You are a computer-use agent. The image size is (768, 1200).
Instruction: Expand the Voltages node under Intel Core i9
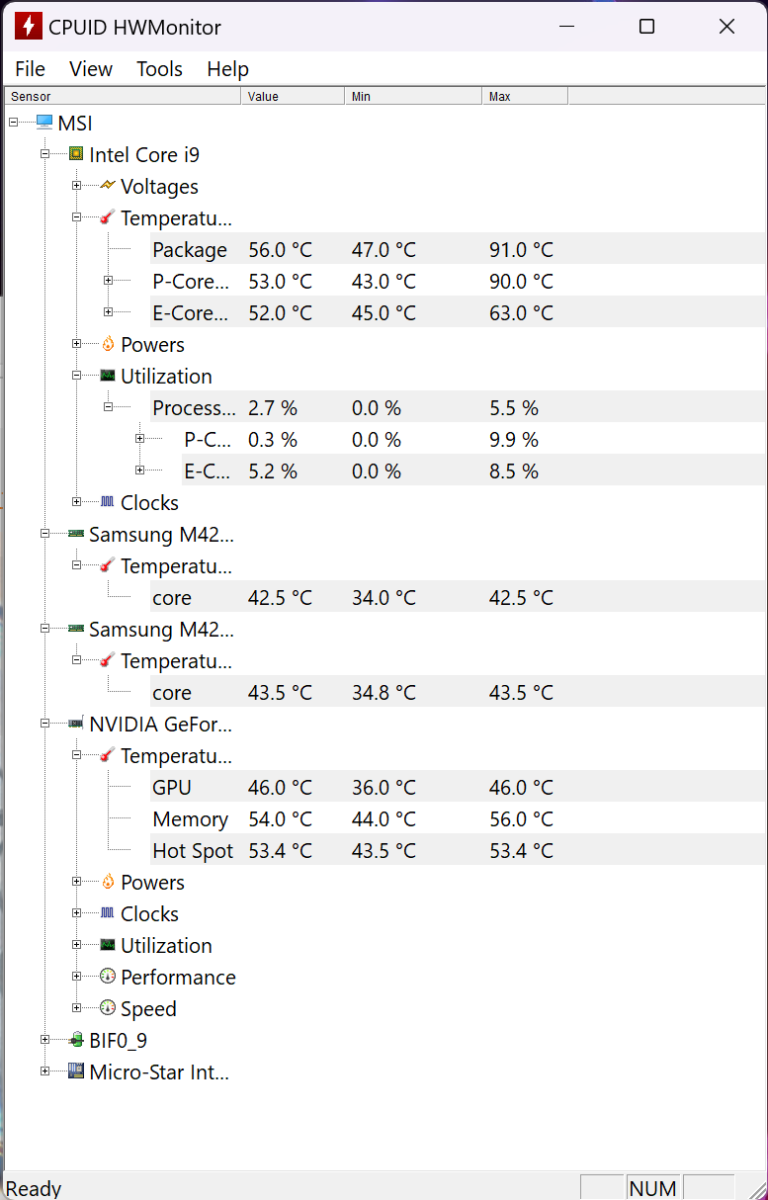pos(77,186)
